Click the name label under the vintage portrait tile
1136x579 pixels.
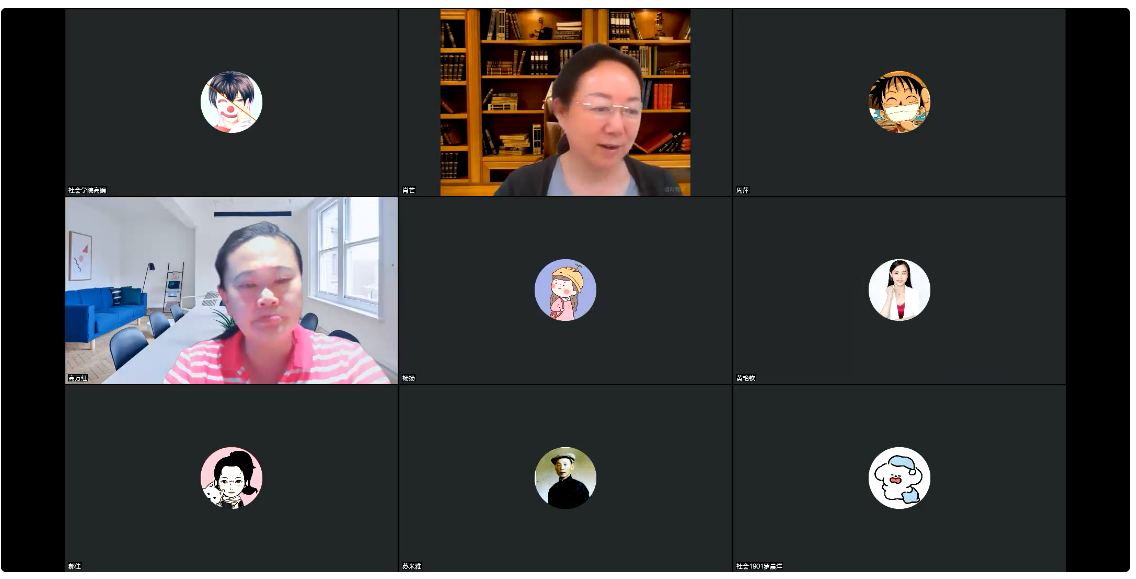412,566
